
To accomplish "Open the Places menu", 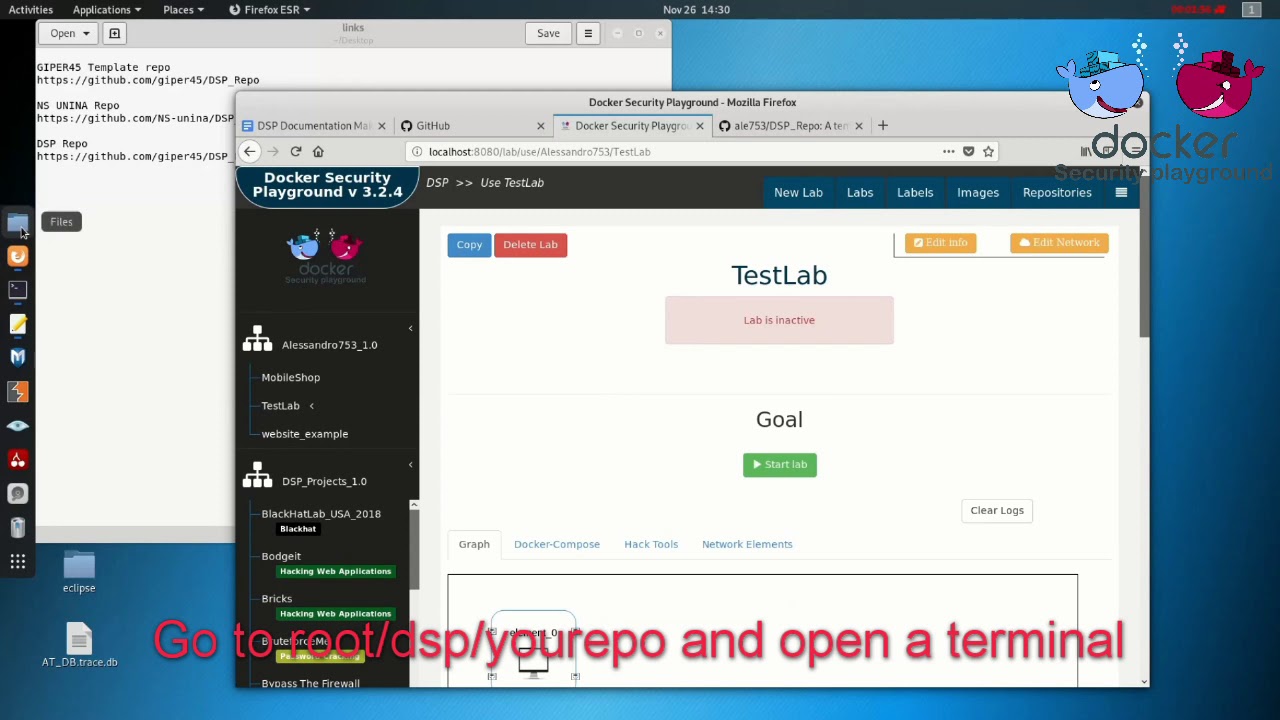I will pos(183,9).
